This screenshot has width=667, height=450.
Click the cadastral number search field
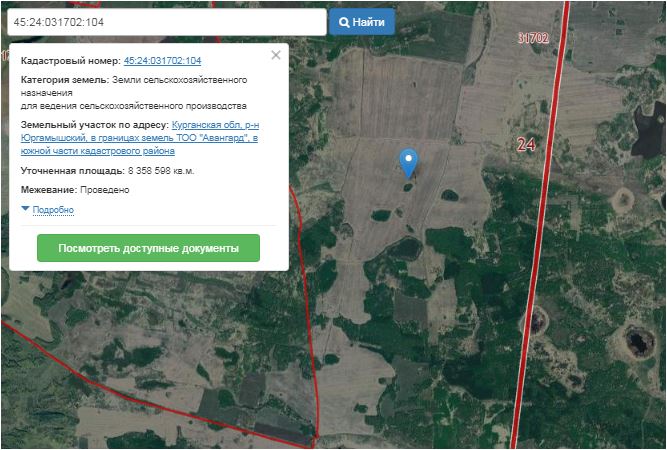[x=164, y=22]
